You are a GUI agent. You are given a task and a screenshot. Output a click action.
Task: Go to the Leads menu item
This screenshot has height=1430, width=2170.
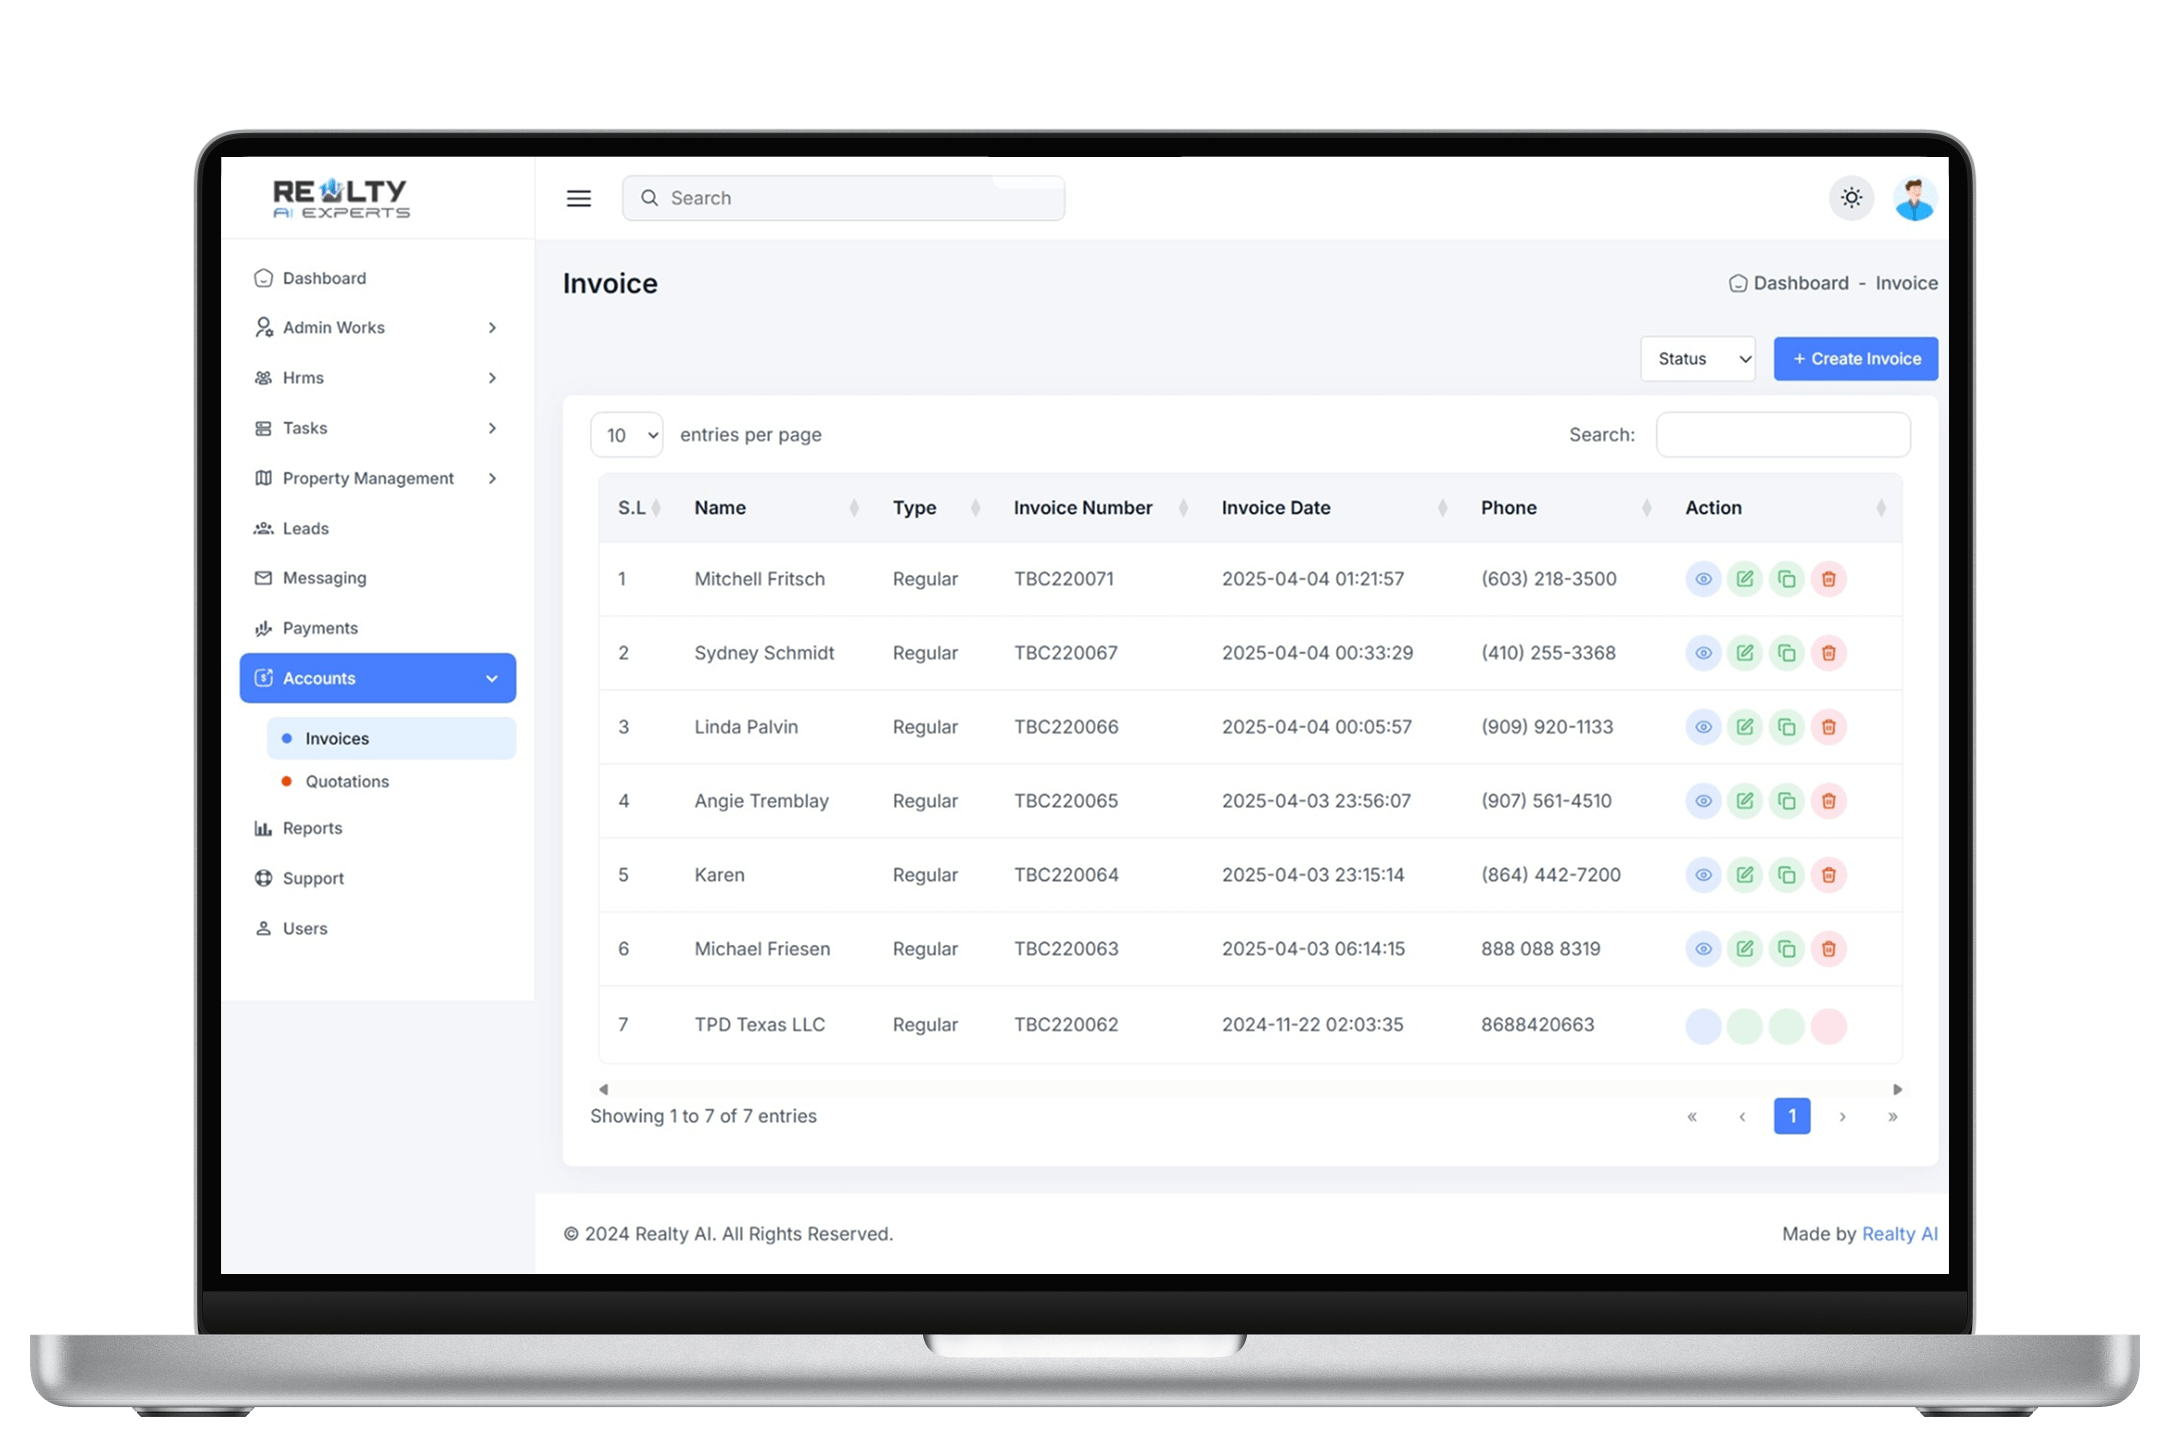coord(305,528)
